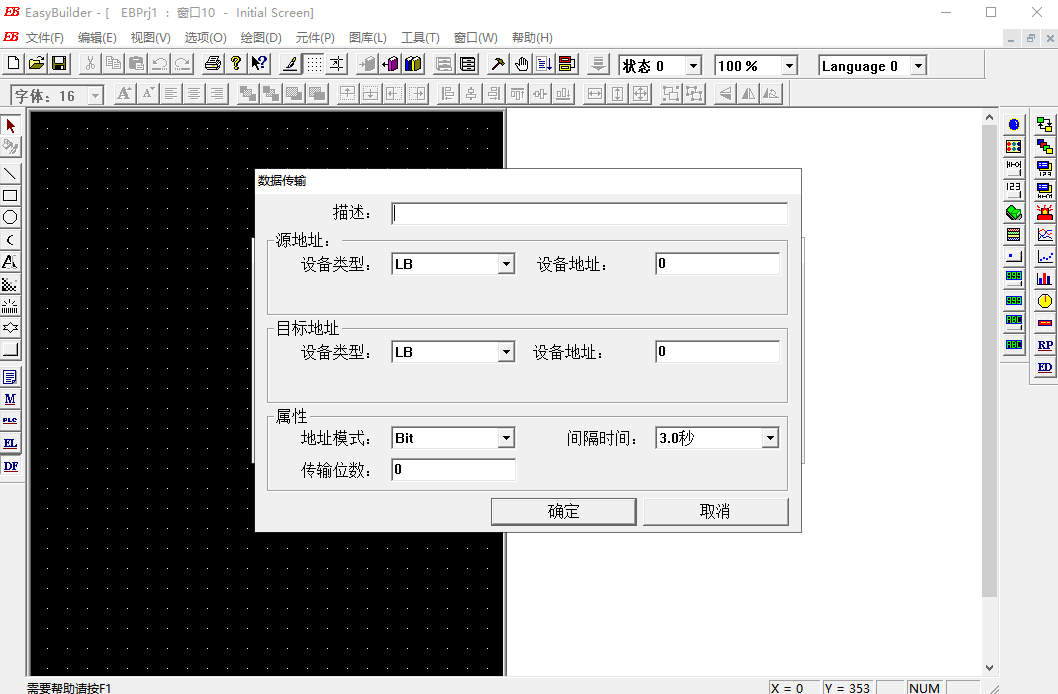Screen dimensions: 1058x694
Task: Select the blue Bit Lamp icon
Action: click(x=1013, y=125)
